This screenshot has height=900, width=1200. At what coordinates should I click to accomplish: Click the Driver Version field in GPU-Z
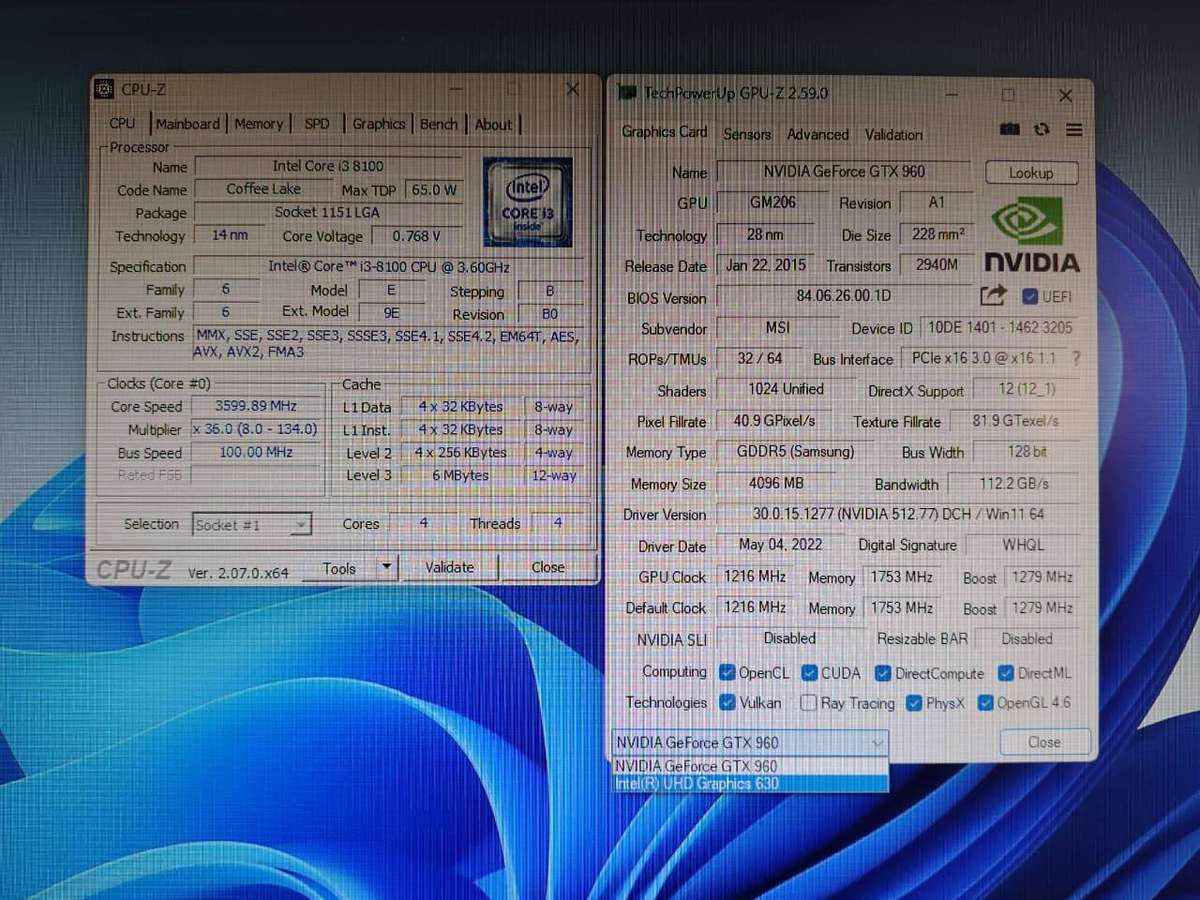coord(898,514)
